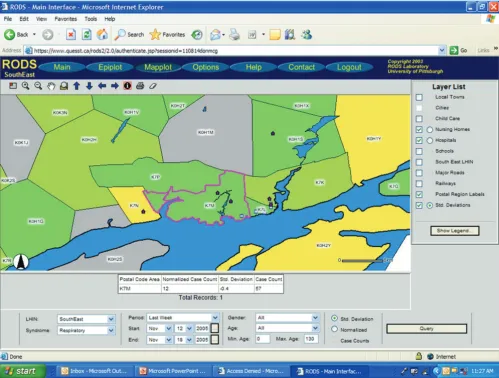Open the Gender dropdown

[x=287, y=318]
